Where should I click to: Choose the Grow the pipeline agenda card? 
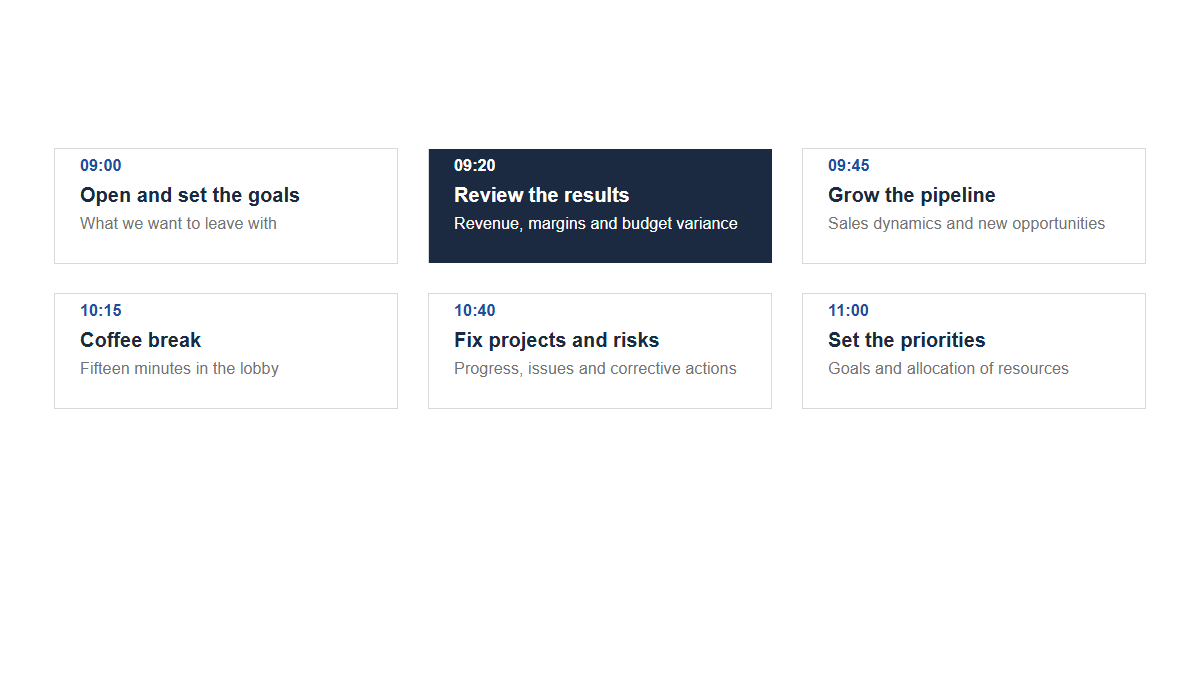974,206
